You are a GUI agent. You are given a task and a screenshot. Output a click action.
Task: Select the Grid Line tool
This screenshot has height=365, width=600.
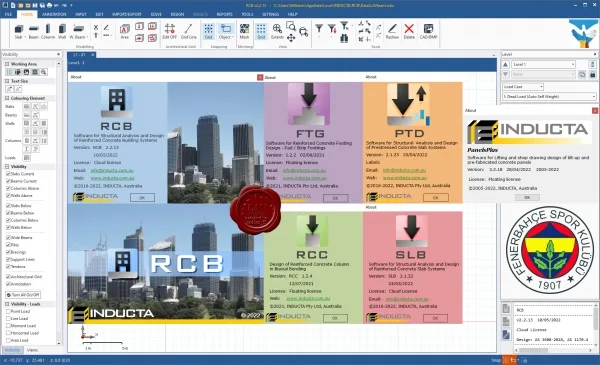pyautogui.click(x=188, y=31)
